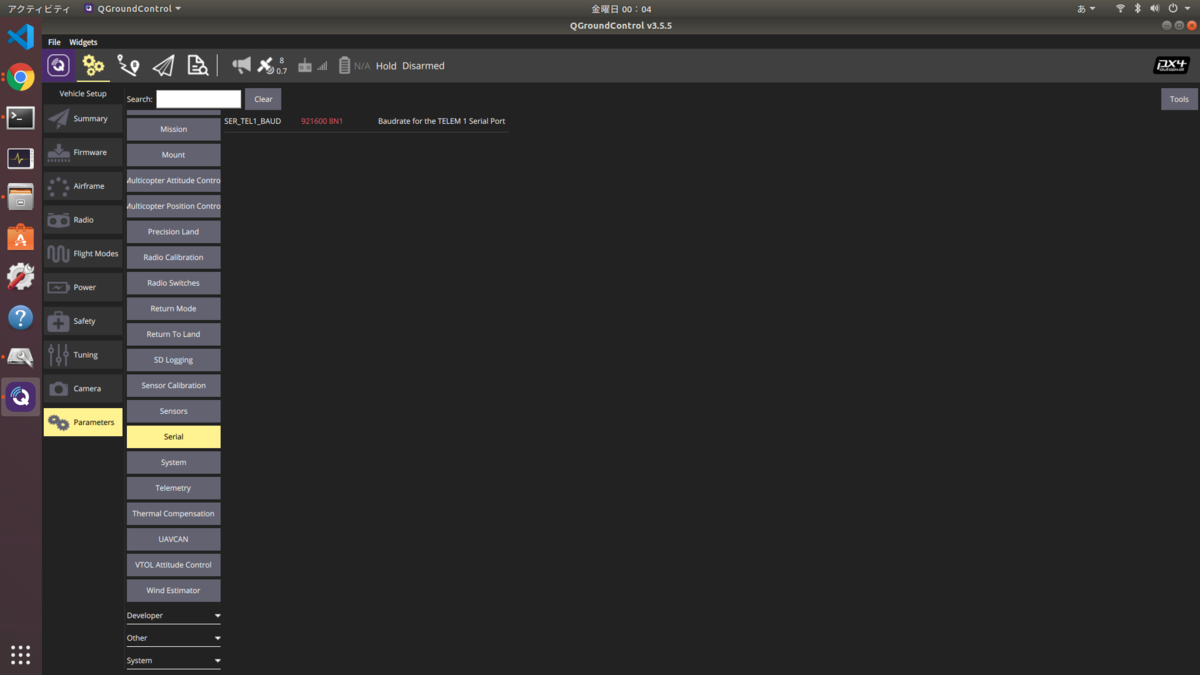1200x675 pixels.
Task: Open Activities overview
Action: 39,8
